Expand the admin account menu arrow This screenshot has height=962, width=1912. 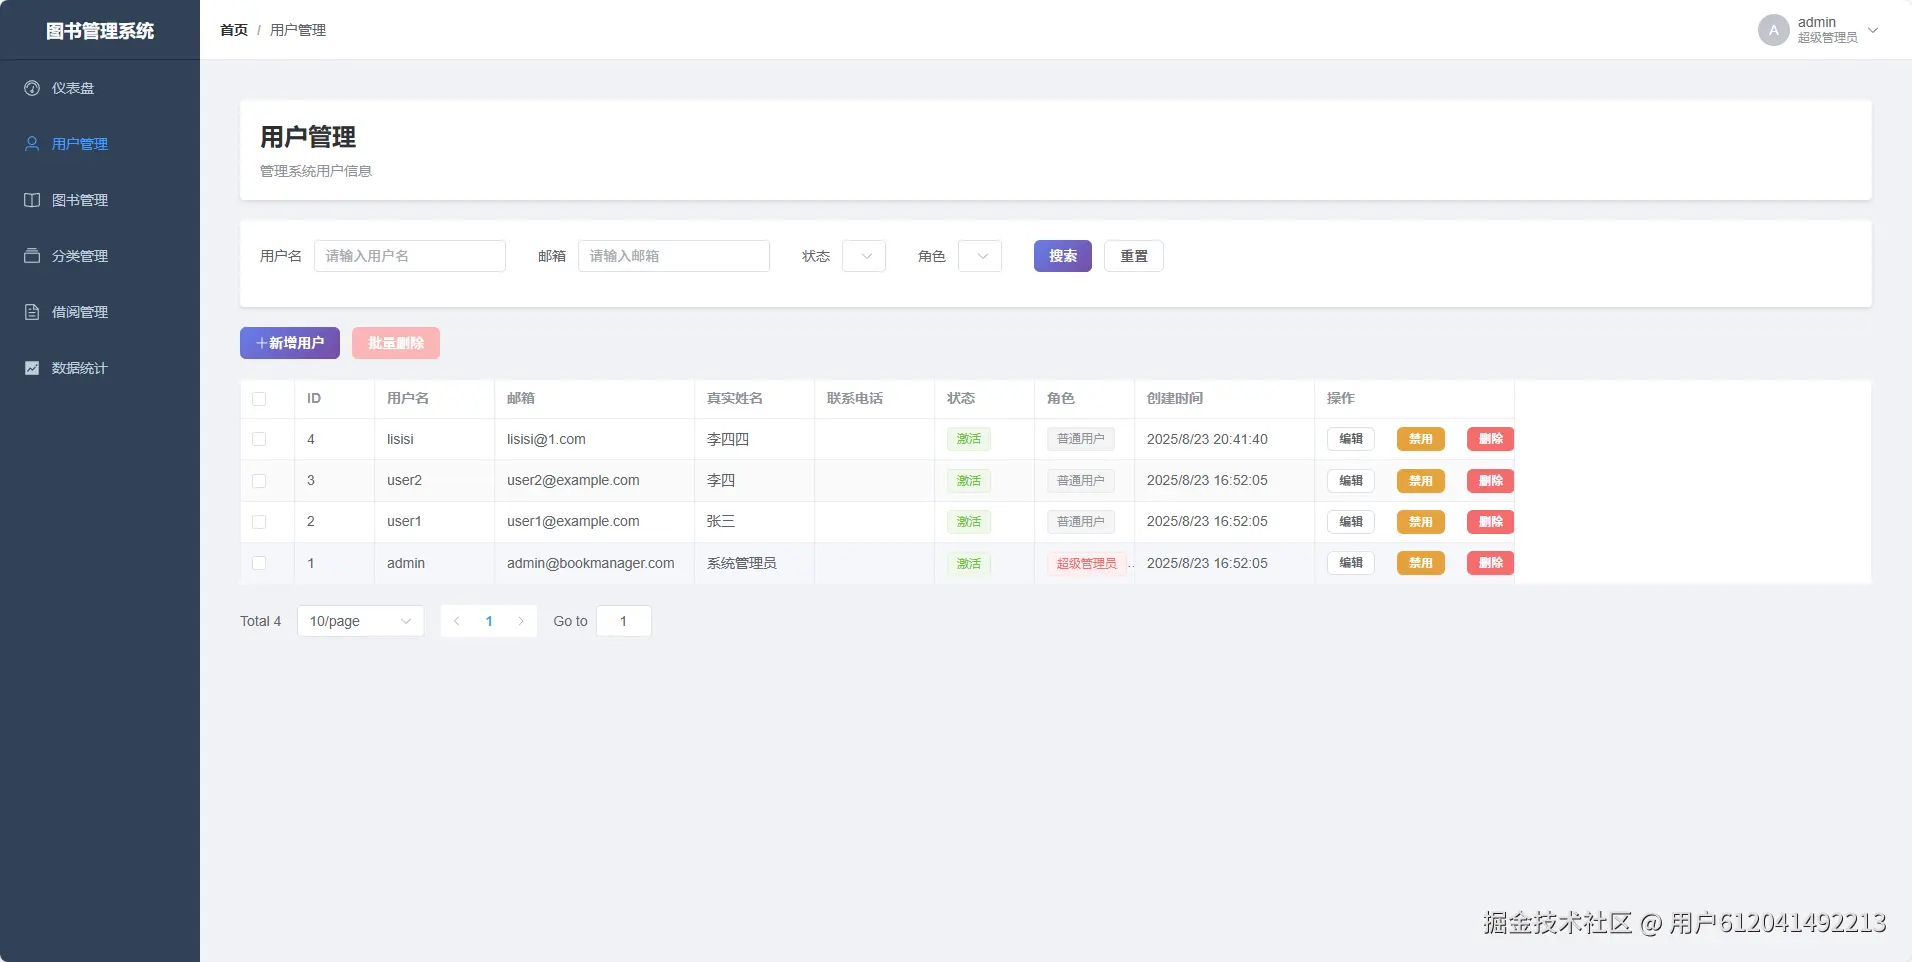(x=1873, y=30)
